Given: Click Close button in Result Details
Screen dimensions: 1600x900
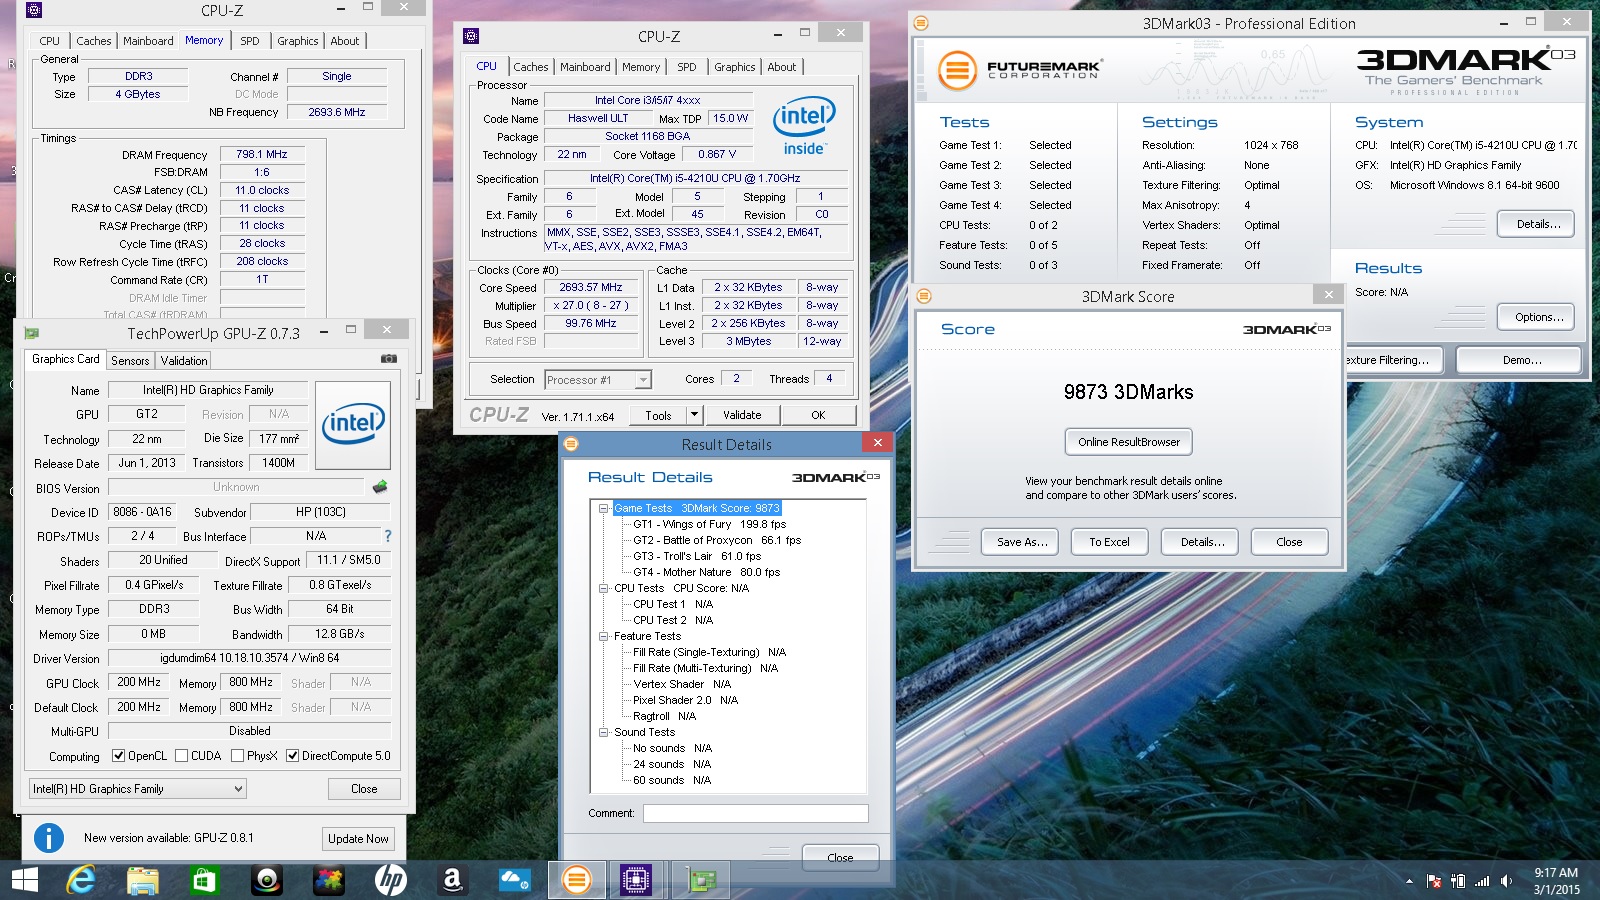Looking at the screenshot, I should [x=840, y=857].
